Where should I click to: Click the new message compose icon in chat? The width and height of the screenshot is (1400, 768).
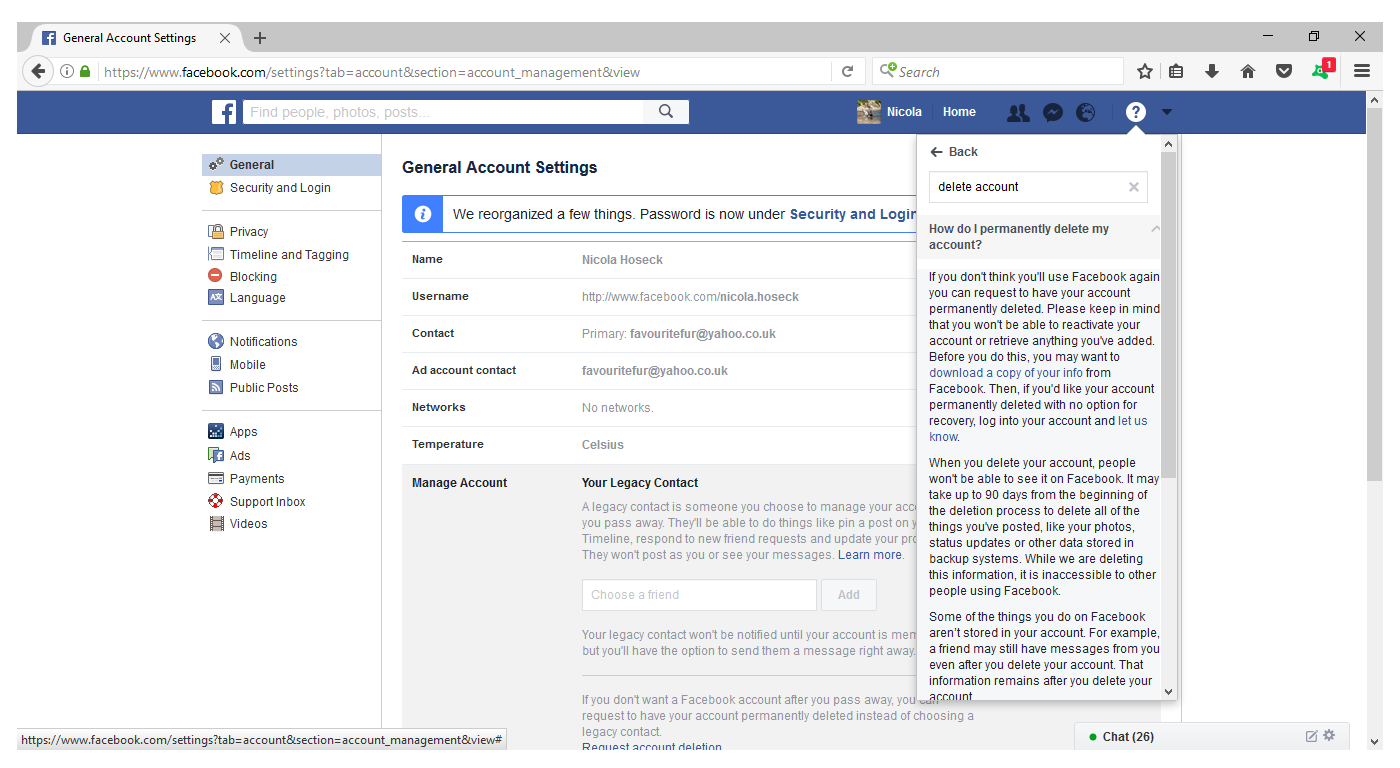point(1311,736)
